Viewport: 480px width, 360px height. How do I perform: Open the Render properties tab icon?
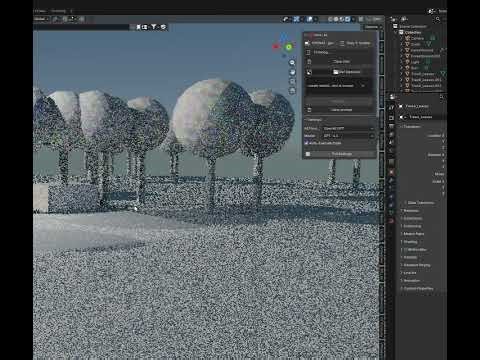[391, 118]
